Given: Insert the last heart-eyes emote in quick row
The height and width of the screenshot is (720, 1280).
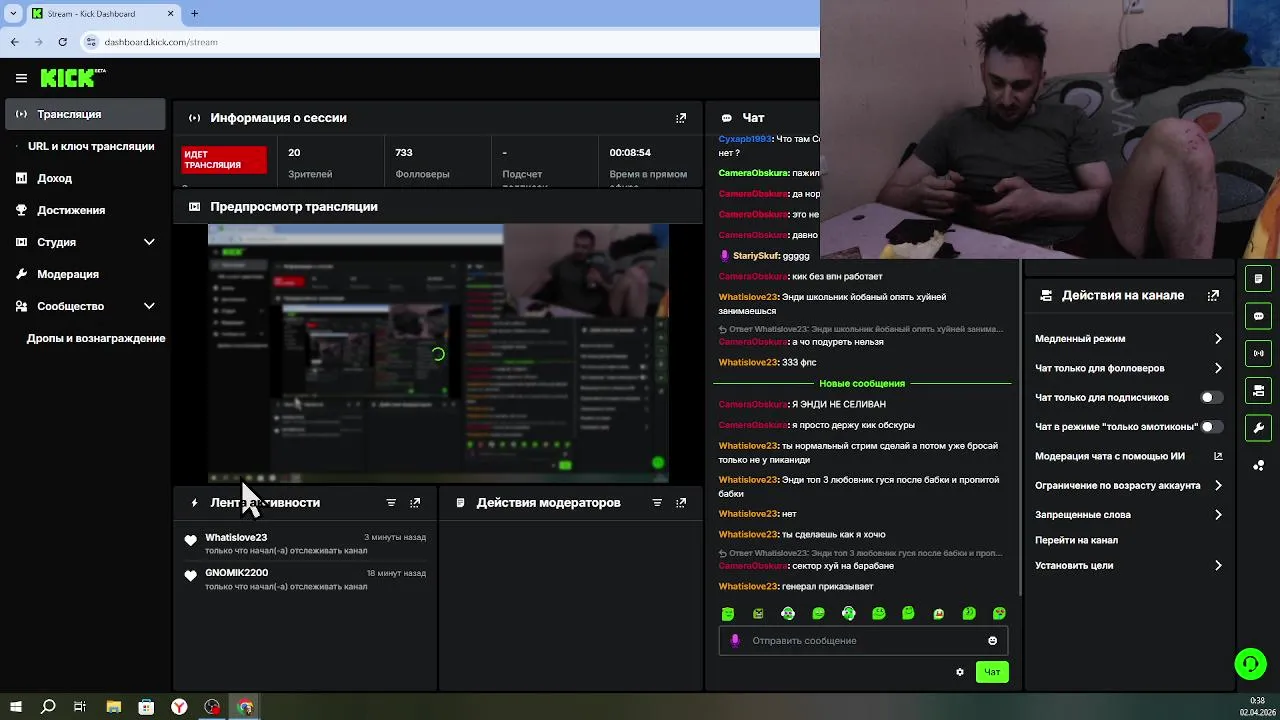Looking at the screenshot, I should [999, 614].
